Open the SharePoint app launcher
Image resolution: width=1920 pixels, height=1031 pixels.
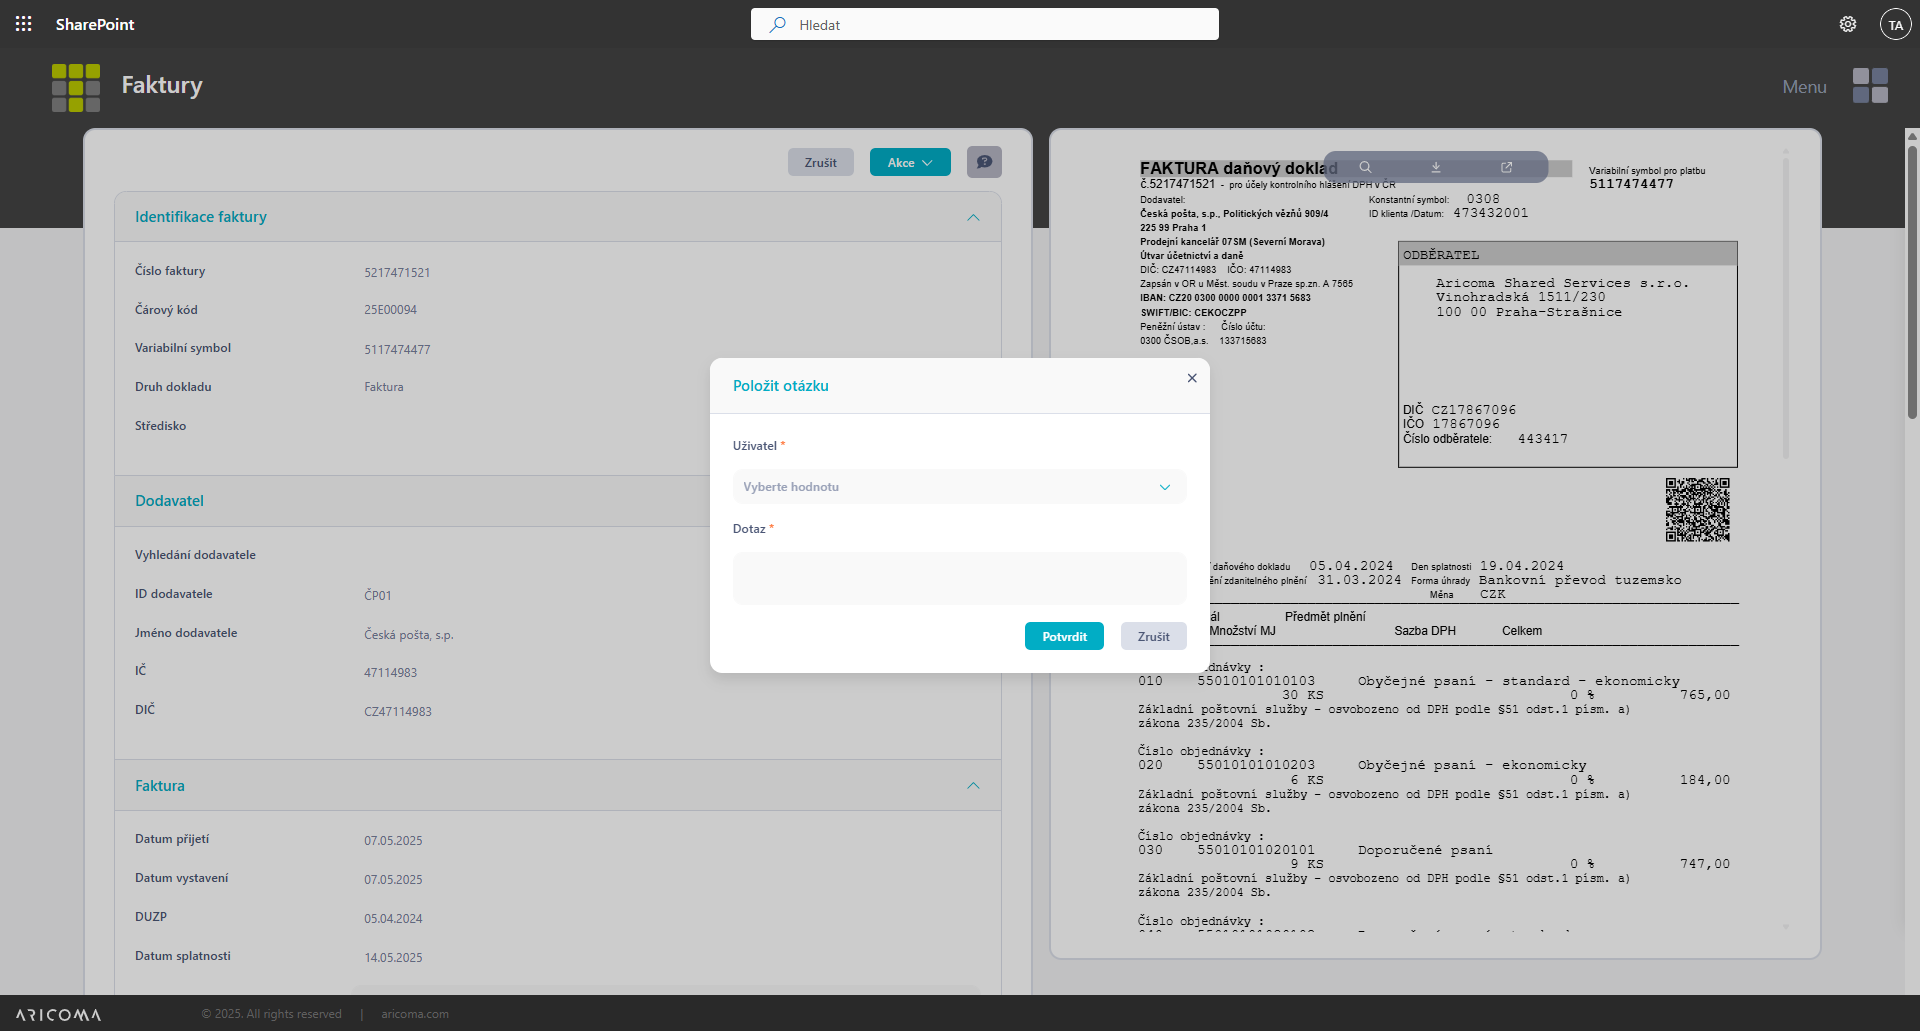click(x=23, y=24)
